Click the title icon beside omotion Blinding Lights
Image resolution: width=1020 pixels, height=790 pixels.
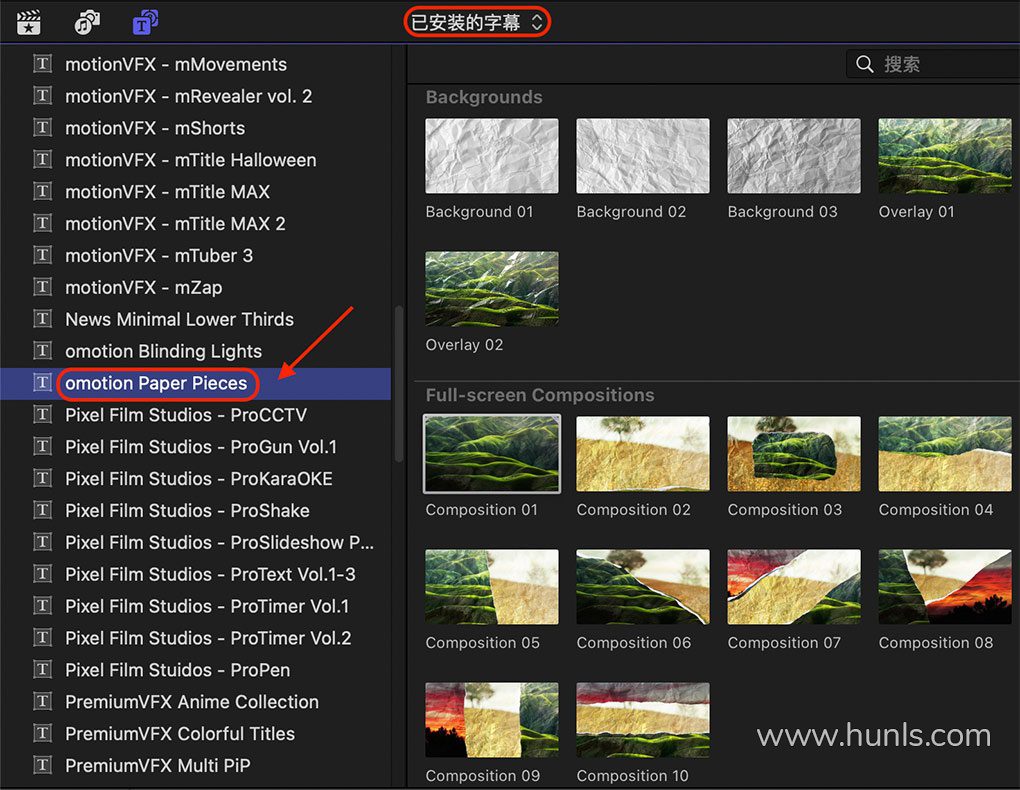click(x=43, y=351)
